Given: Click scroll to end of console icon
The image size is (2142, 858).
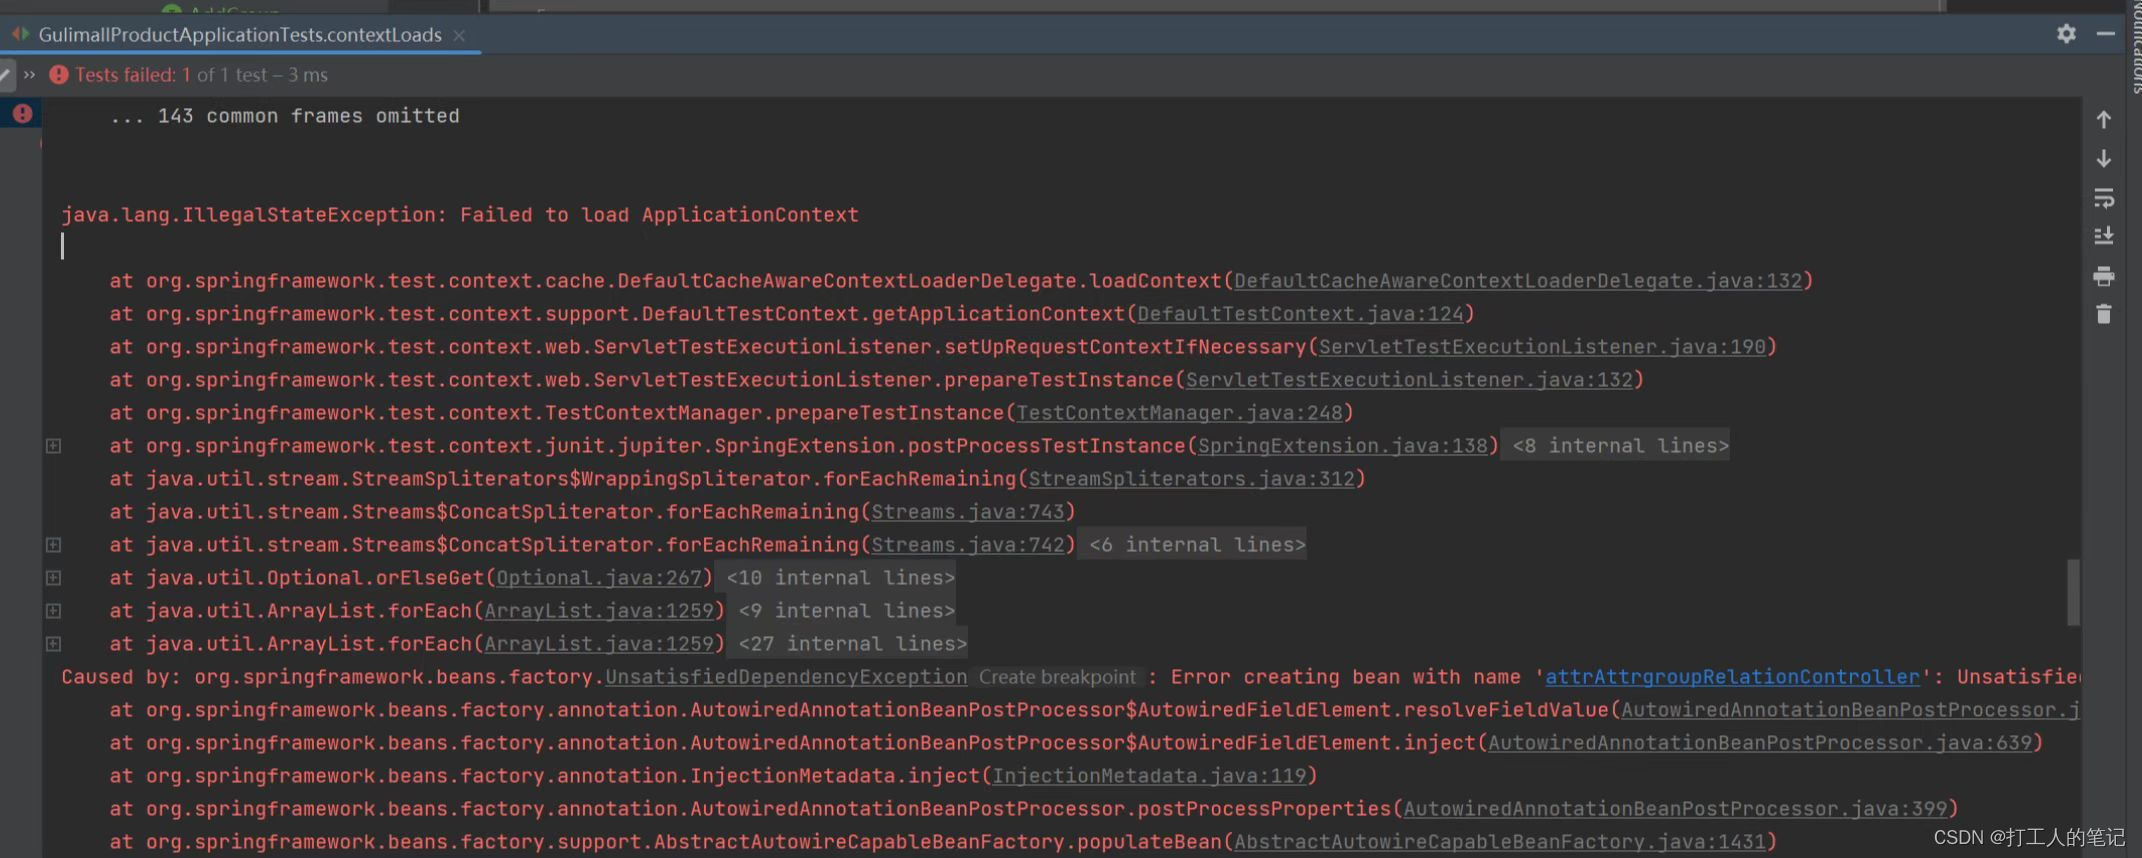Looking at the screenshot, I should [2104, 237].
